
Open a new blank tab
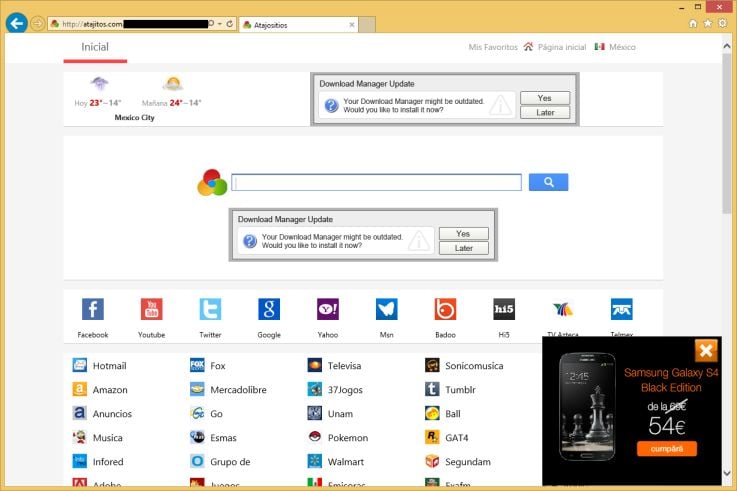367,25
